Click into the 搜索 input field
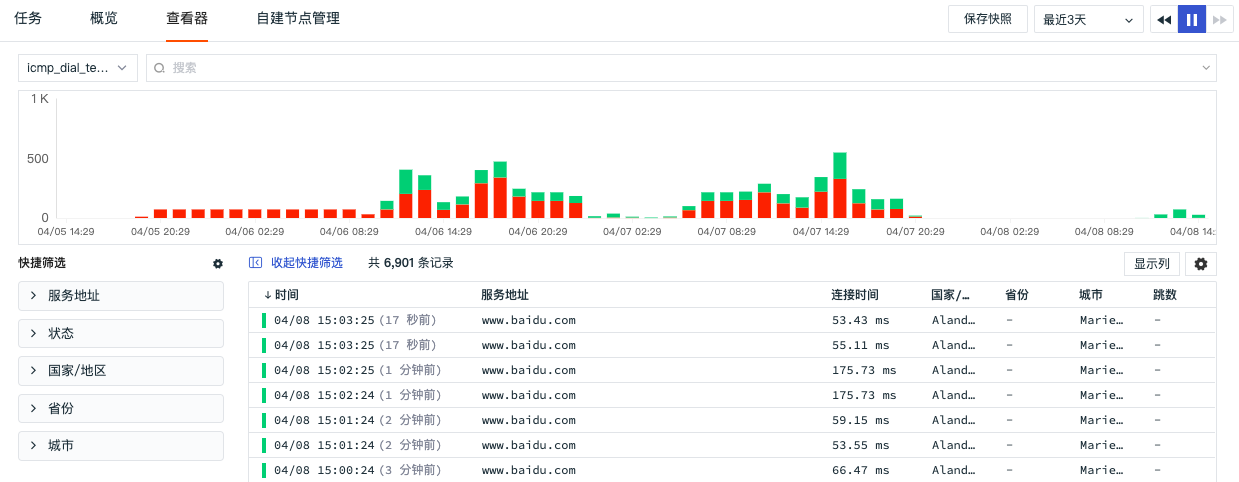 680,68
